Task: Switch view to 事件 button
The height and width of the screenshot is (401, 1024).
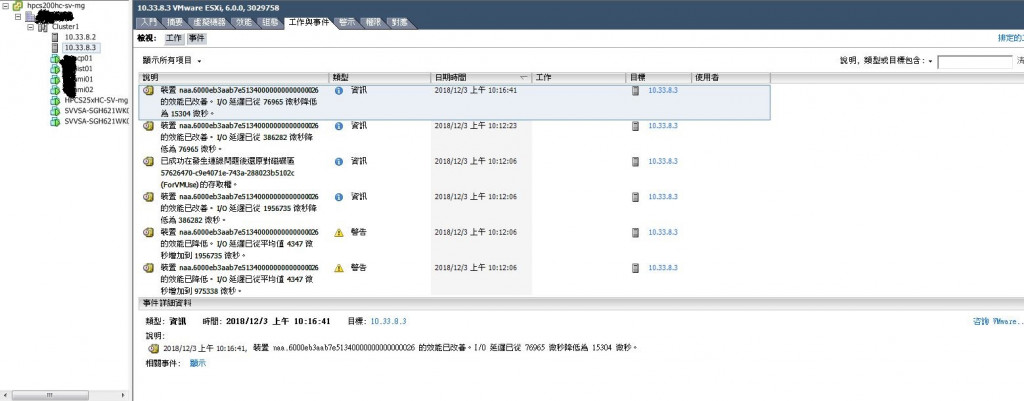Action: 197,39
